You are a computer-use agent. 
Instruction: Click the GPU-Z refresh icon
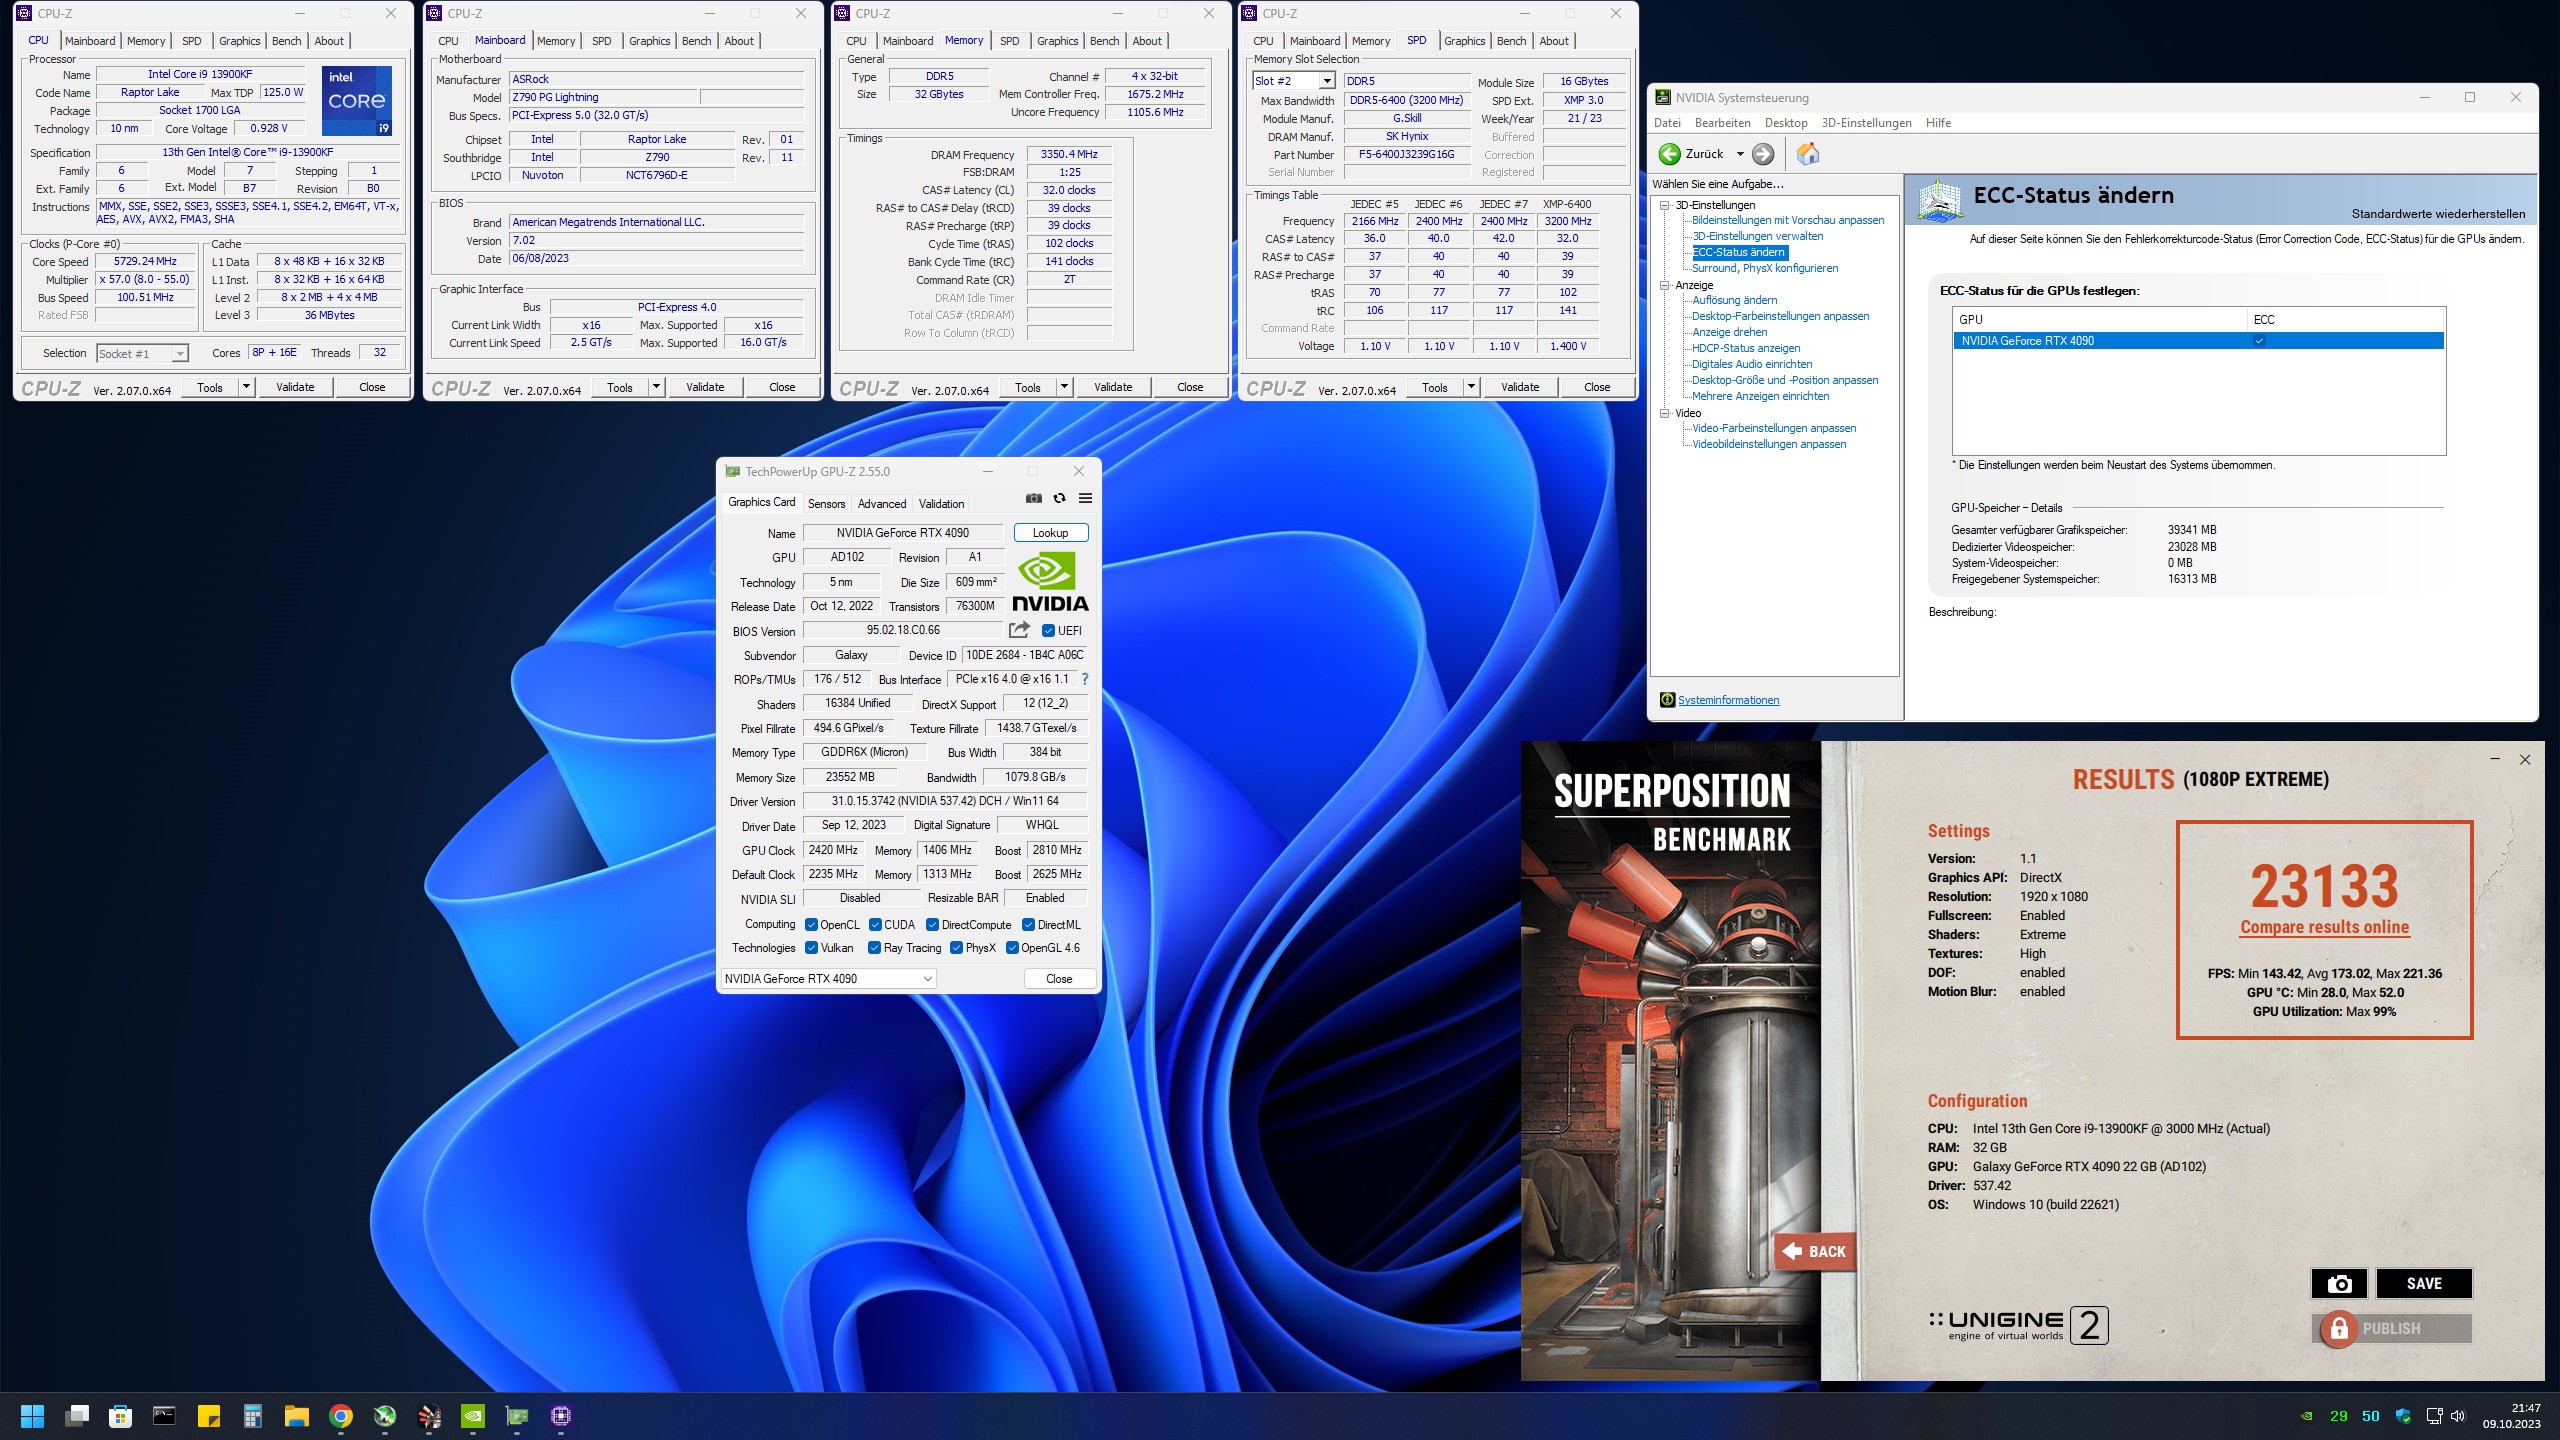point(1059,498)
